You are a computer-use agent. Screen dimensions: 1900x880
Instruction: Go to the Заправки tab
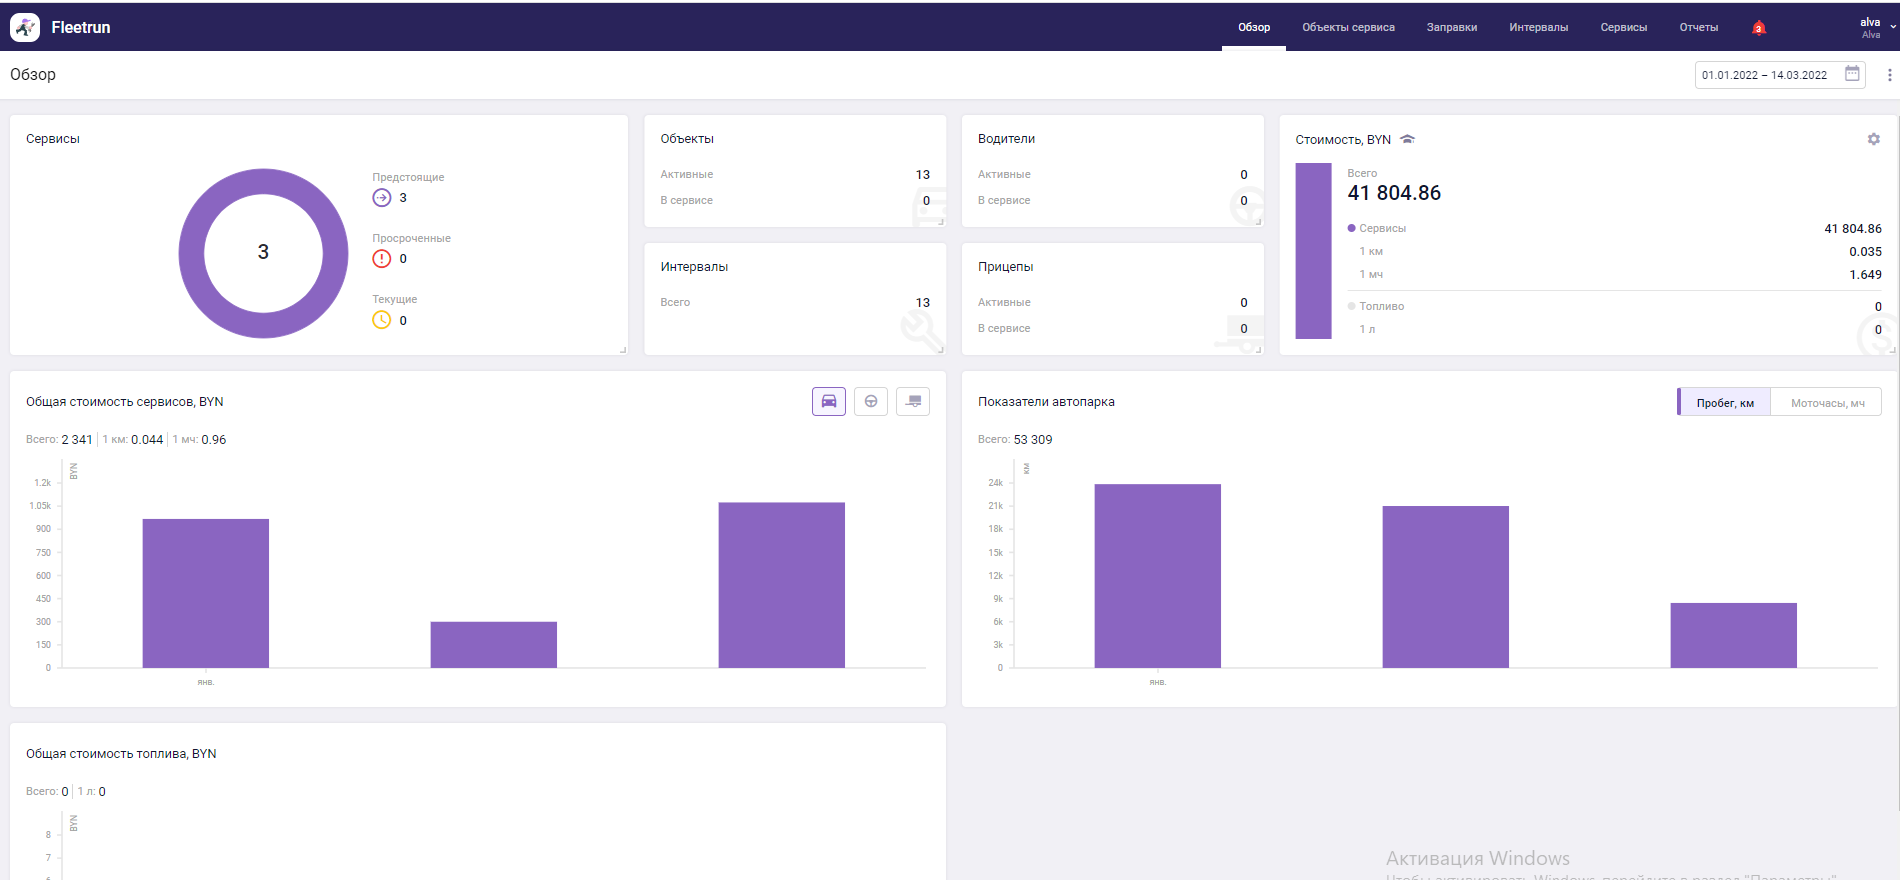(x=1451, y=27)
